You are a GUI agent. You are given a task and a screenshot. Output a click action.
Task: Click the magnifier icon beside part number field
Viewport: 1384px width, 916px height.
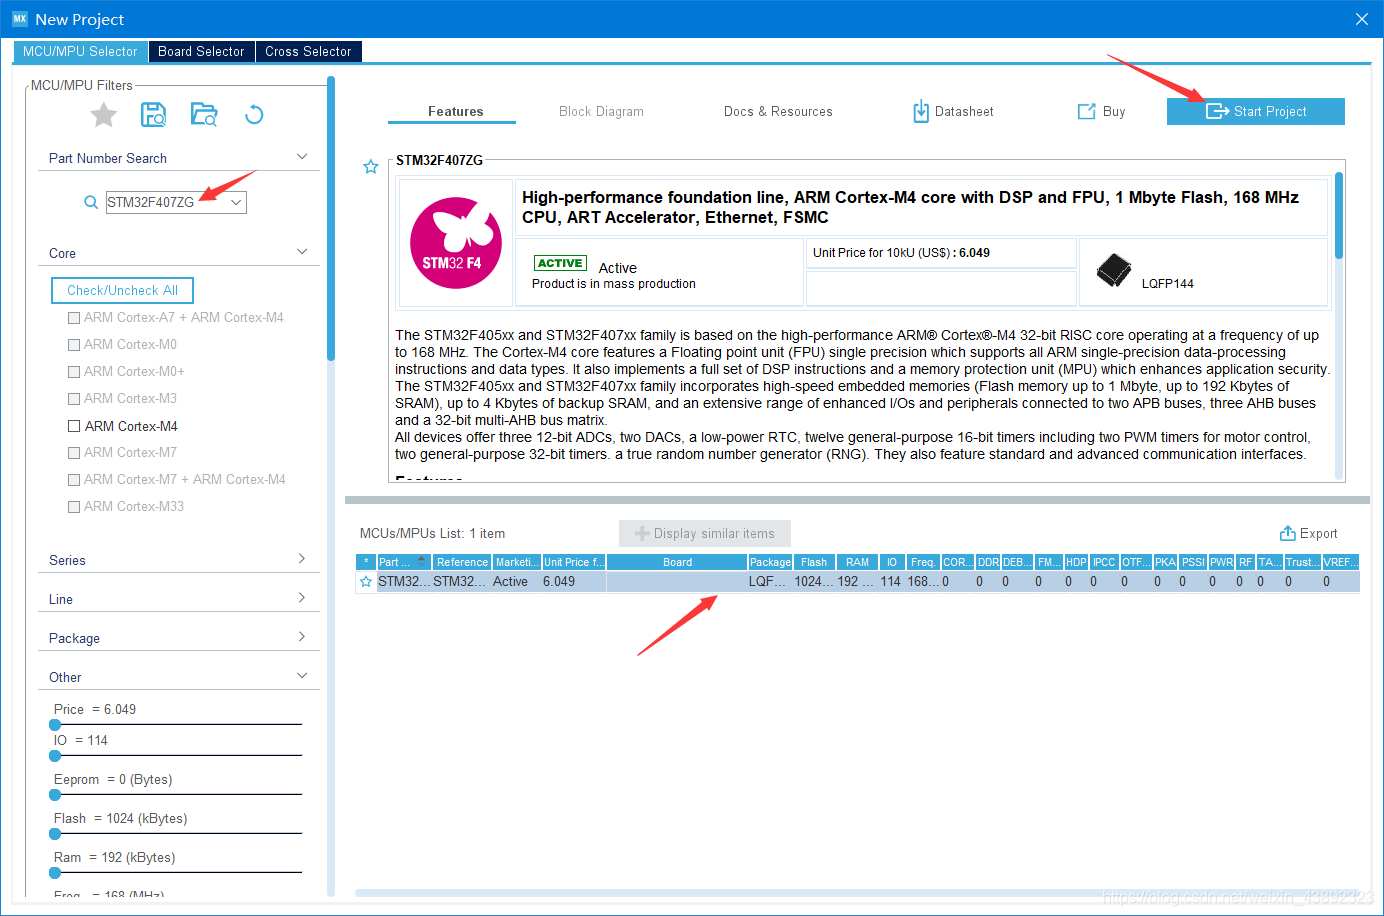(x=91, y=202)
